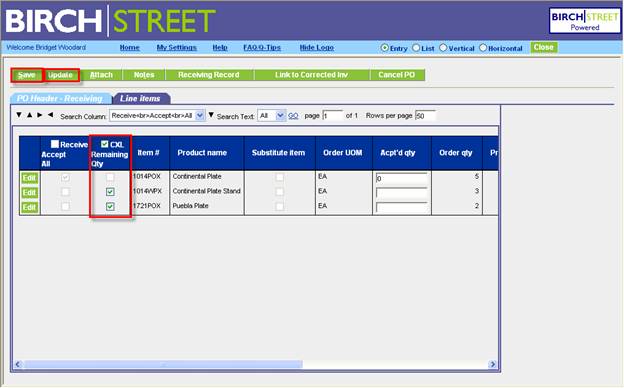Switch to PO Header - Receiving tab
624x388 pixels.
60,98
